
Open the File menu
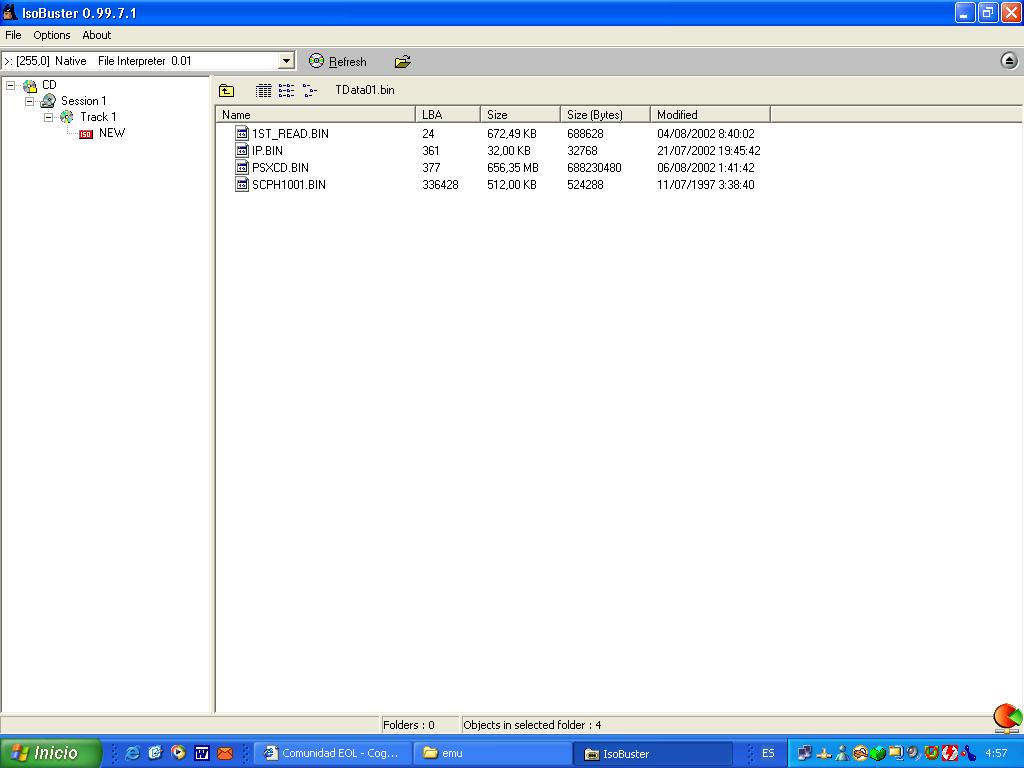coord(13,35)
